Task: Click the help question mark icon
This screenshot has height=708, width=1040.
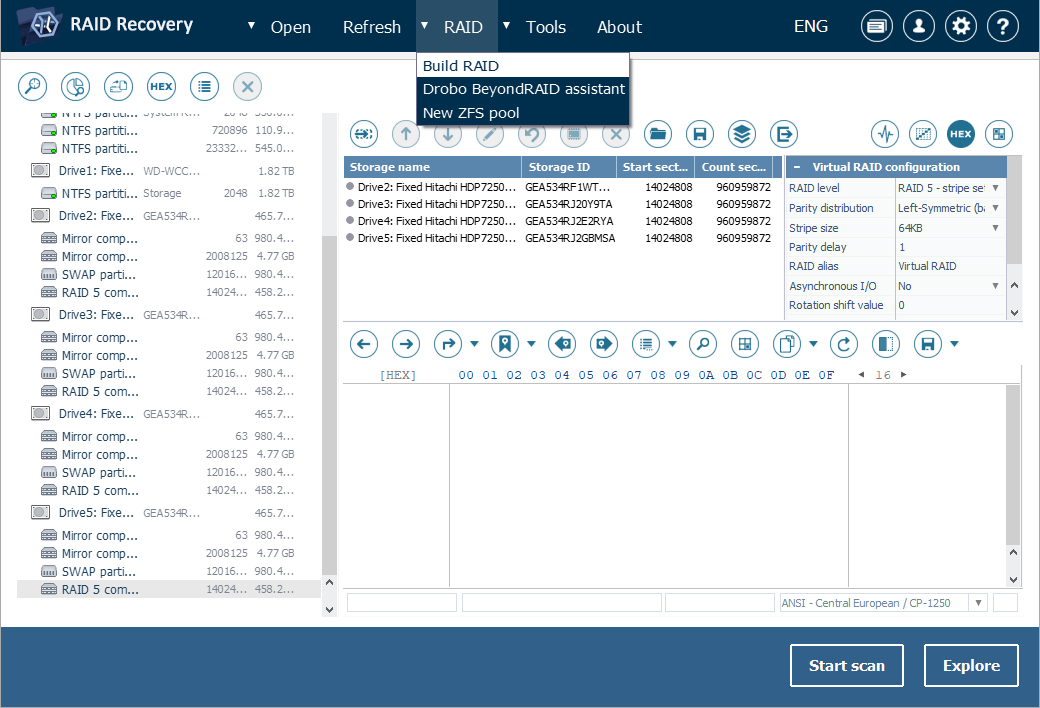Action: pos(1003,27)
